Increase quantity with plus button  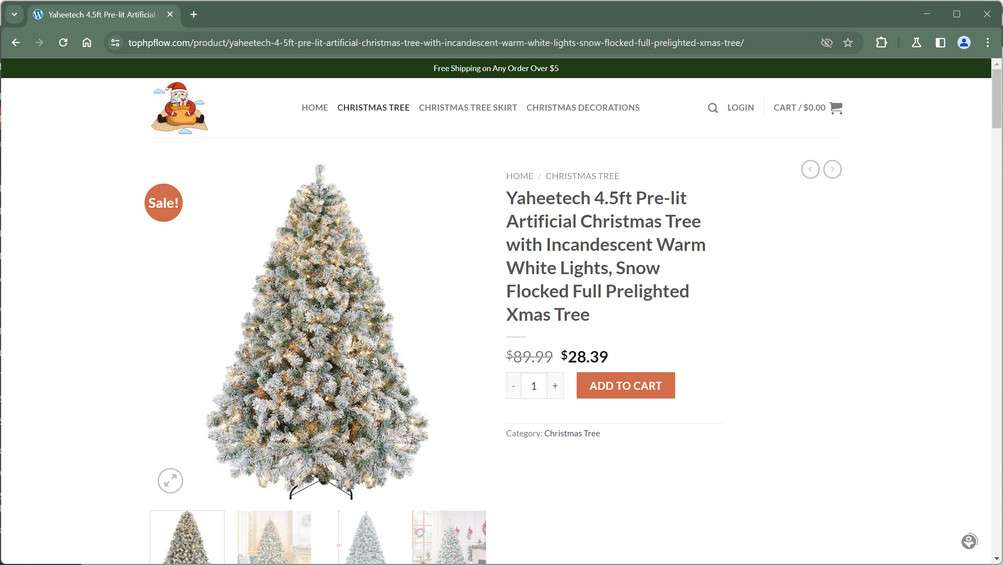click(x=555, y=386)
